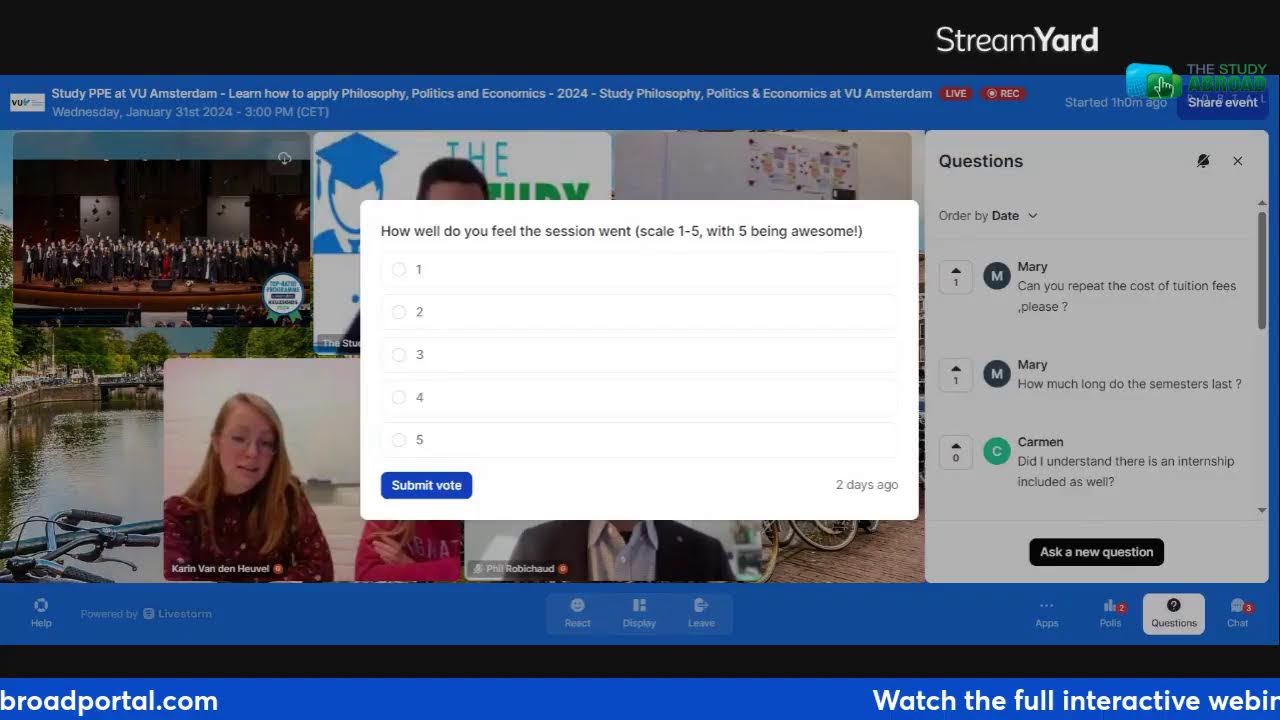Upvote Mary's semesters length question
Image resolution: width=1280 pixels, height=720 pixels.
[956, 375]
